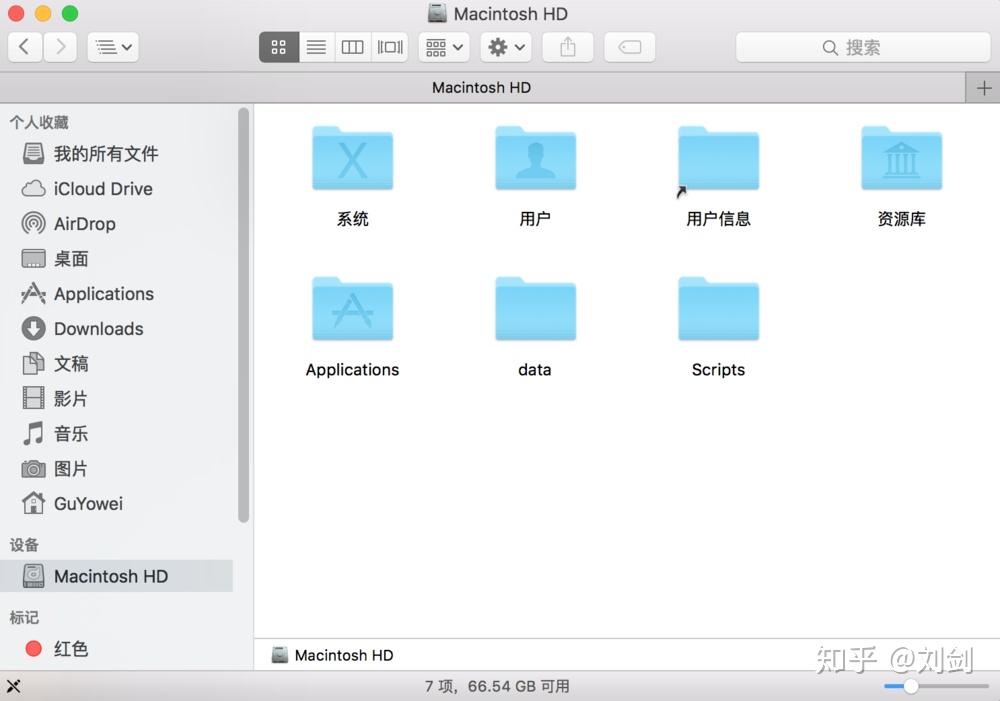Open Downloads from the sidebar
Viewport: 1000px width, 701px height.
96,328
